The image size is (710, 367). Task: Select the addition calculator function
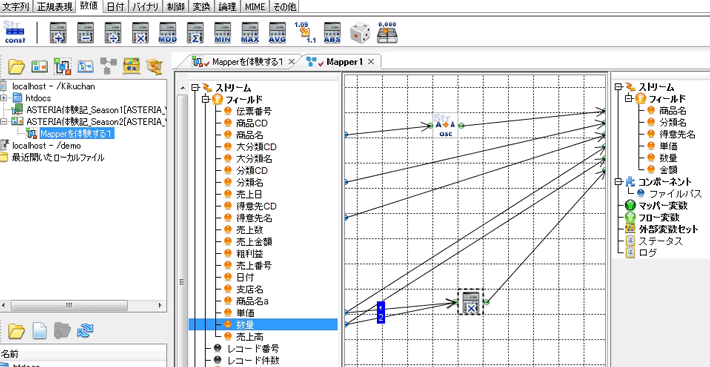click(58, 33)
